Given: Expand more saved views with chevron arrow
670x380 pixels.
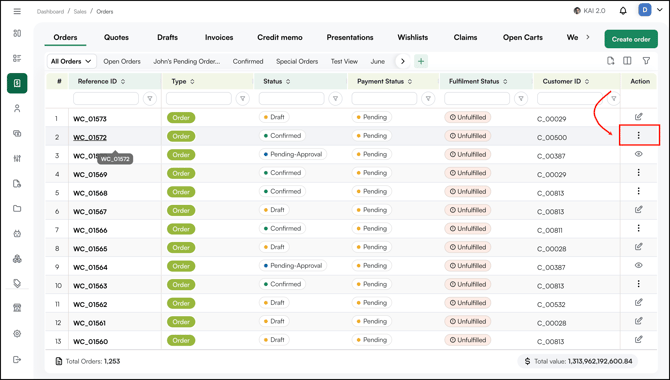Looking at the screenshot, I should click(403, 61).
